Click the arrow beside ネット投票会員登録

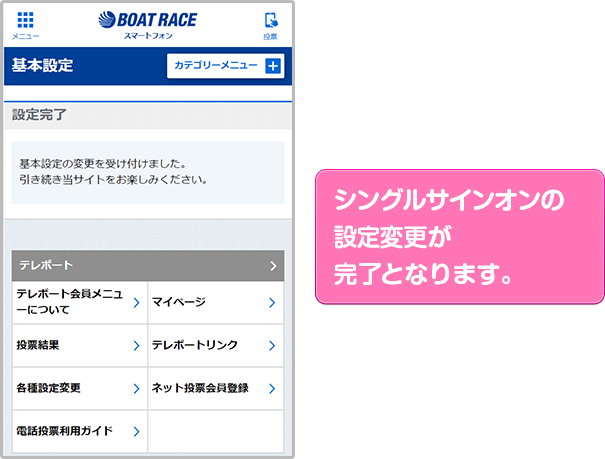[x=271, y=389]
